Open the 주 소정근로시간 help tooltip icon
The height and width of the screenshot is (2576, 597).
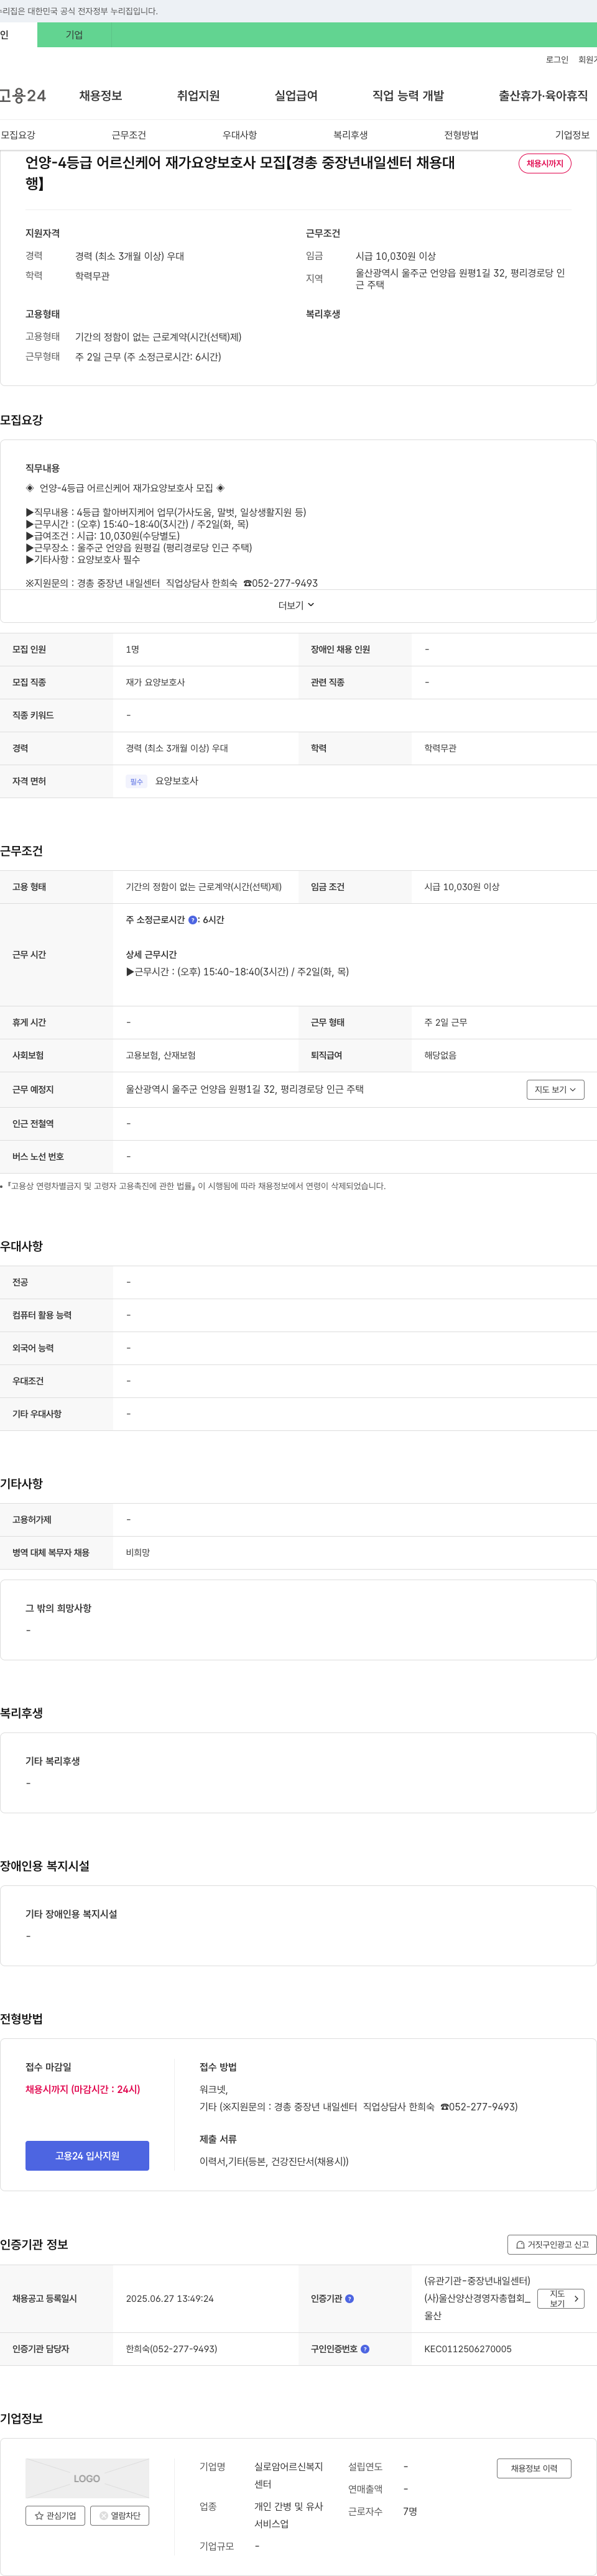tap(192, 920)
